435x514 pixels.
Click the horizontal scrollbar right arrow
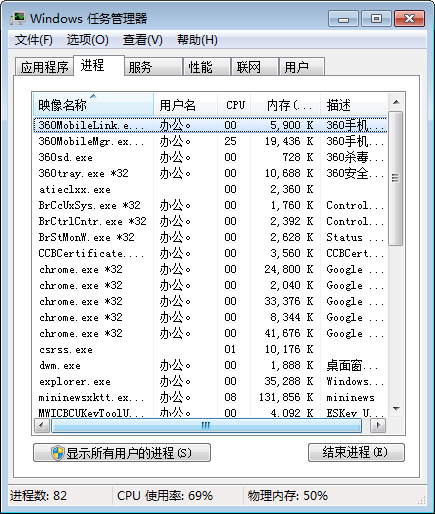point(378,425)
